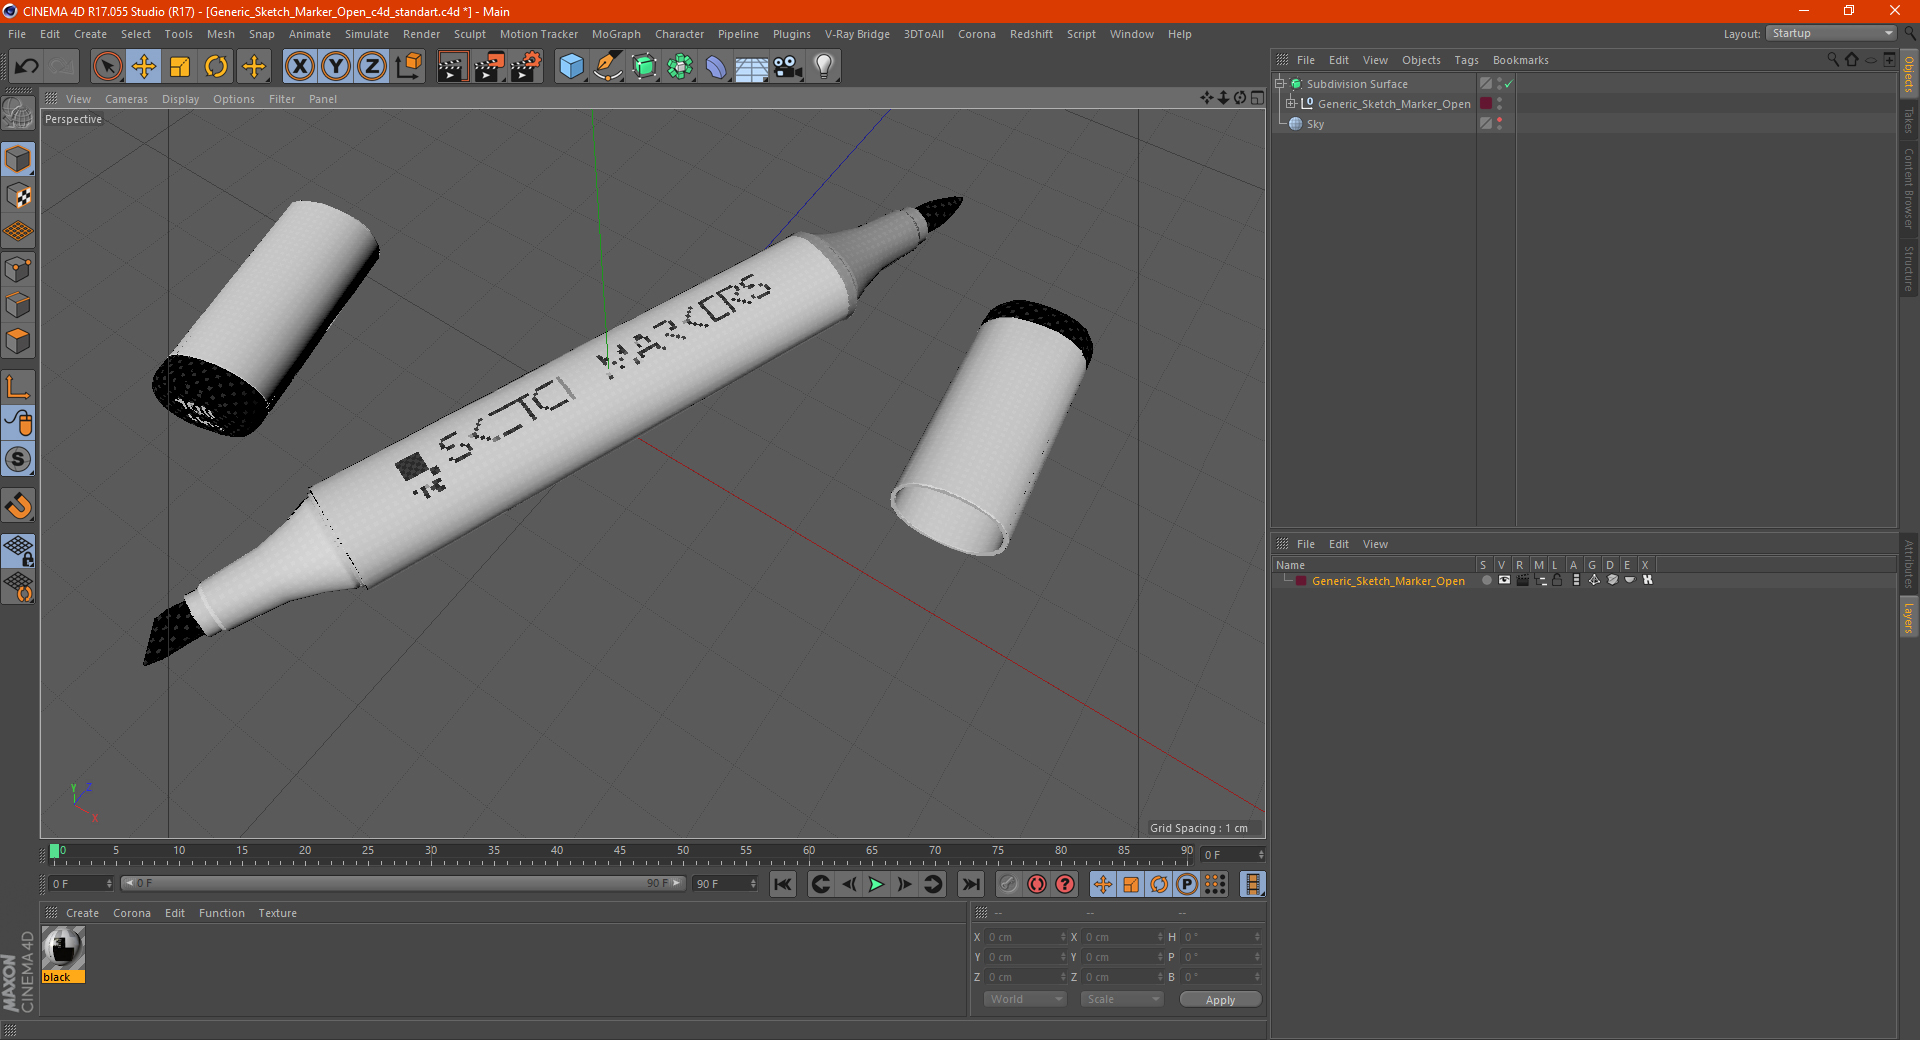
Task: Add a Camera object
Action: pos(788,67)
